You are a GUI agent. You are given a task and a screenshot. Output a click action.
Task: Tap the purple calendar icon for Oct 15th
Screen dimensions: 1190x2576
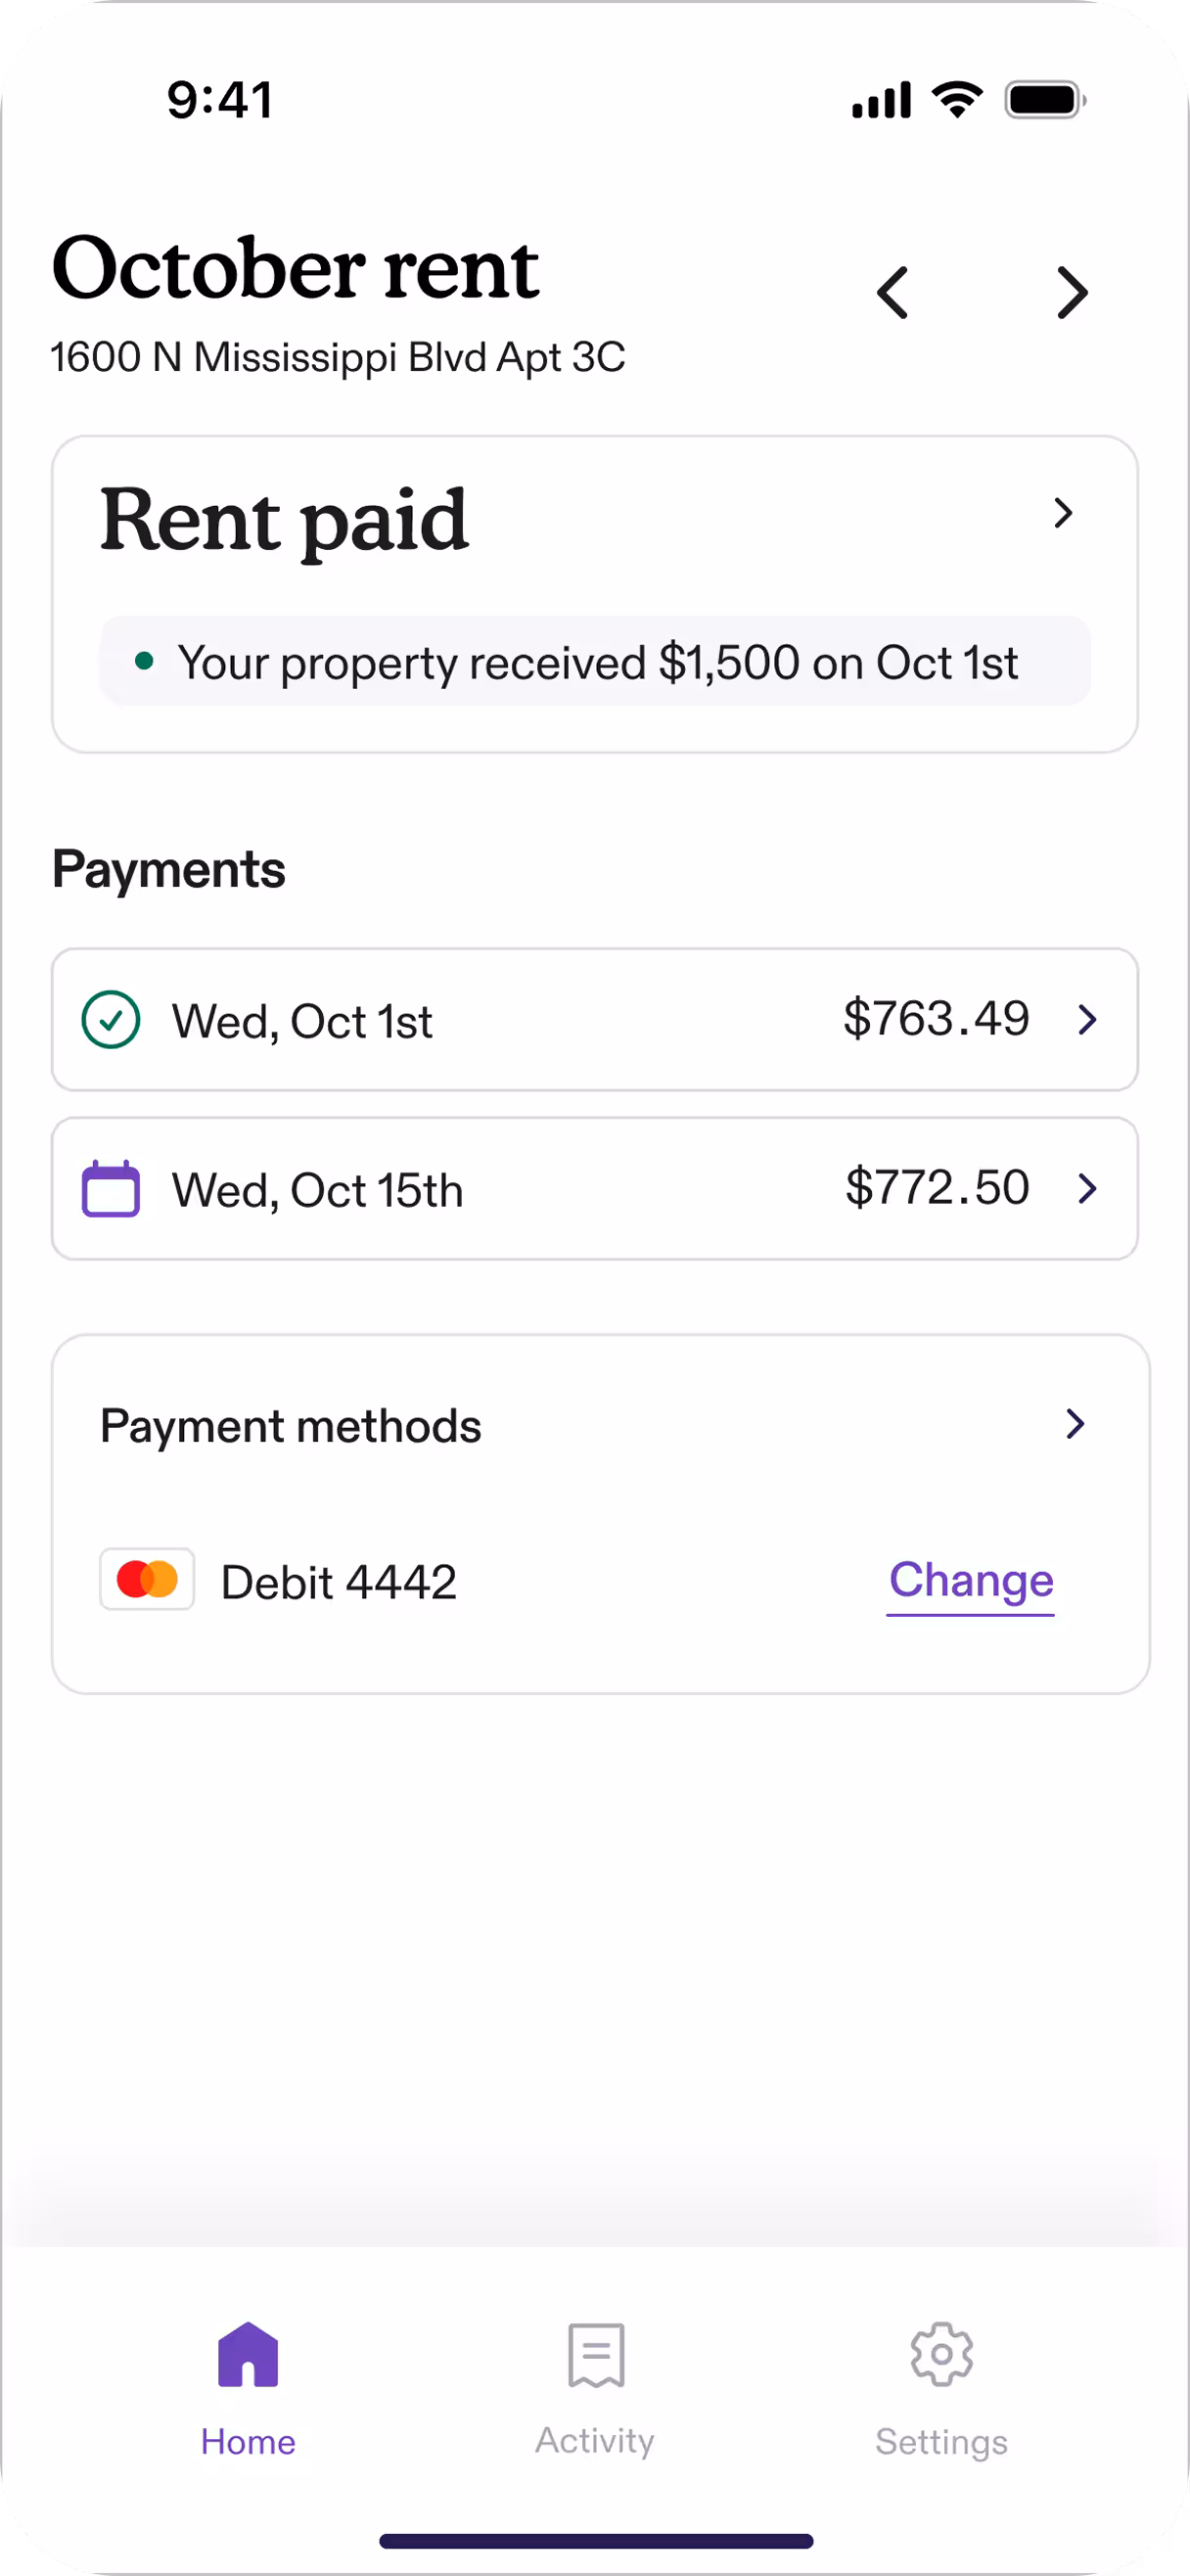pyautogui.click(x=110, y=1188)
